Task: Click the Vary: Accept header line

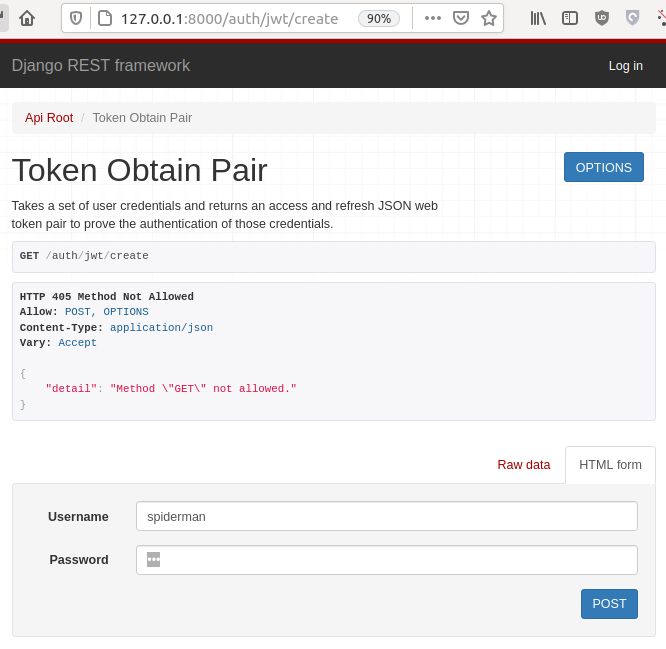Action: pyautogui.click(x=58, y=343)
